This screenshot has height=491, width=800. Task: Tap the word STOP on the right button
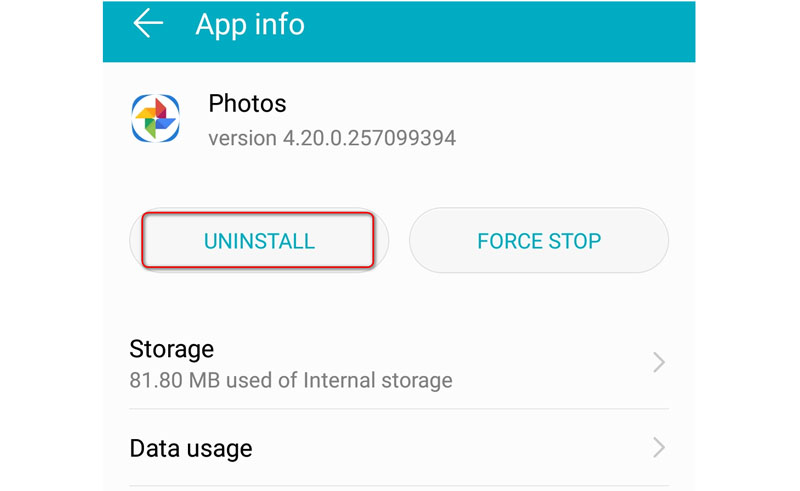(574, 241)
